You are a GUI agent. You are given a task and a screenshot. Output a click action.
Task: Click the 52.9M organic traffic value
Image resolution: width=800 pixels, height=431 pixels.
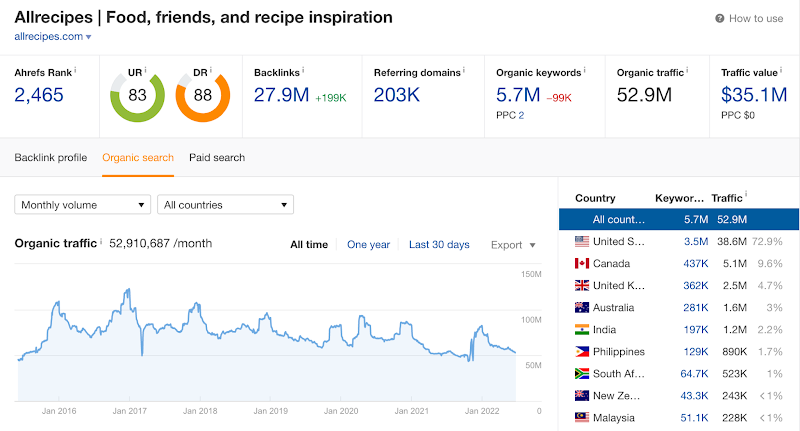(x=644, y=95)
